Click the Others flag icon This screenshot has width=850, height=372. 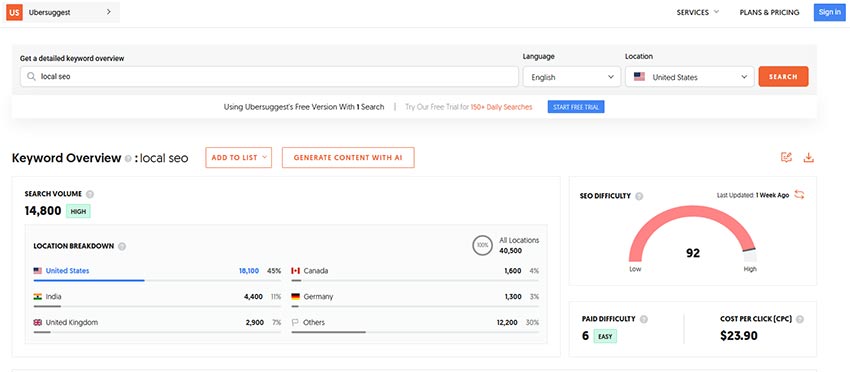click(x=295, y=322)
